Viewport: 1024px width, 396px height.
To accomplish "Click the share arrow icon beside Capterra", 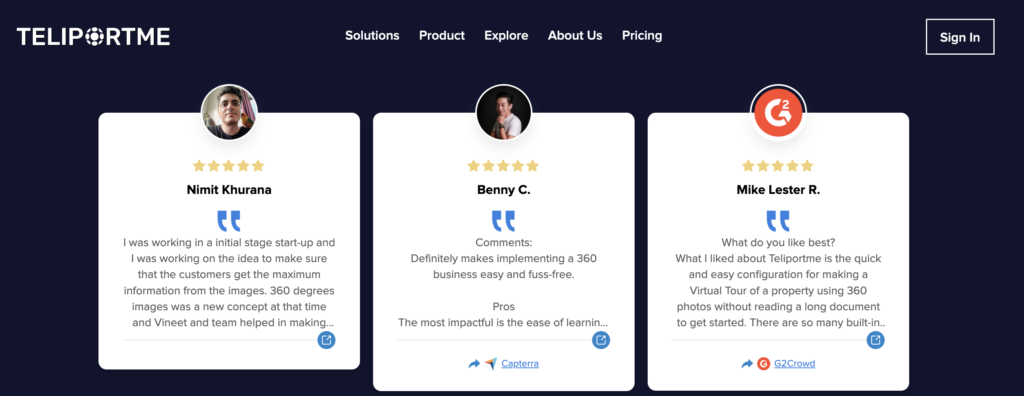I will tap(474, 364).
